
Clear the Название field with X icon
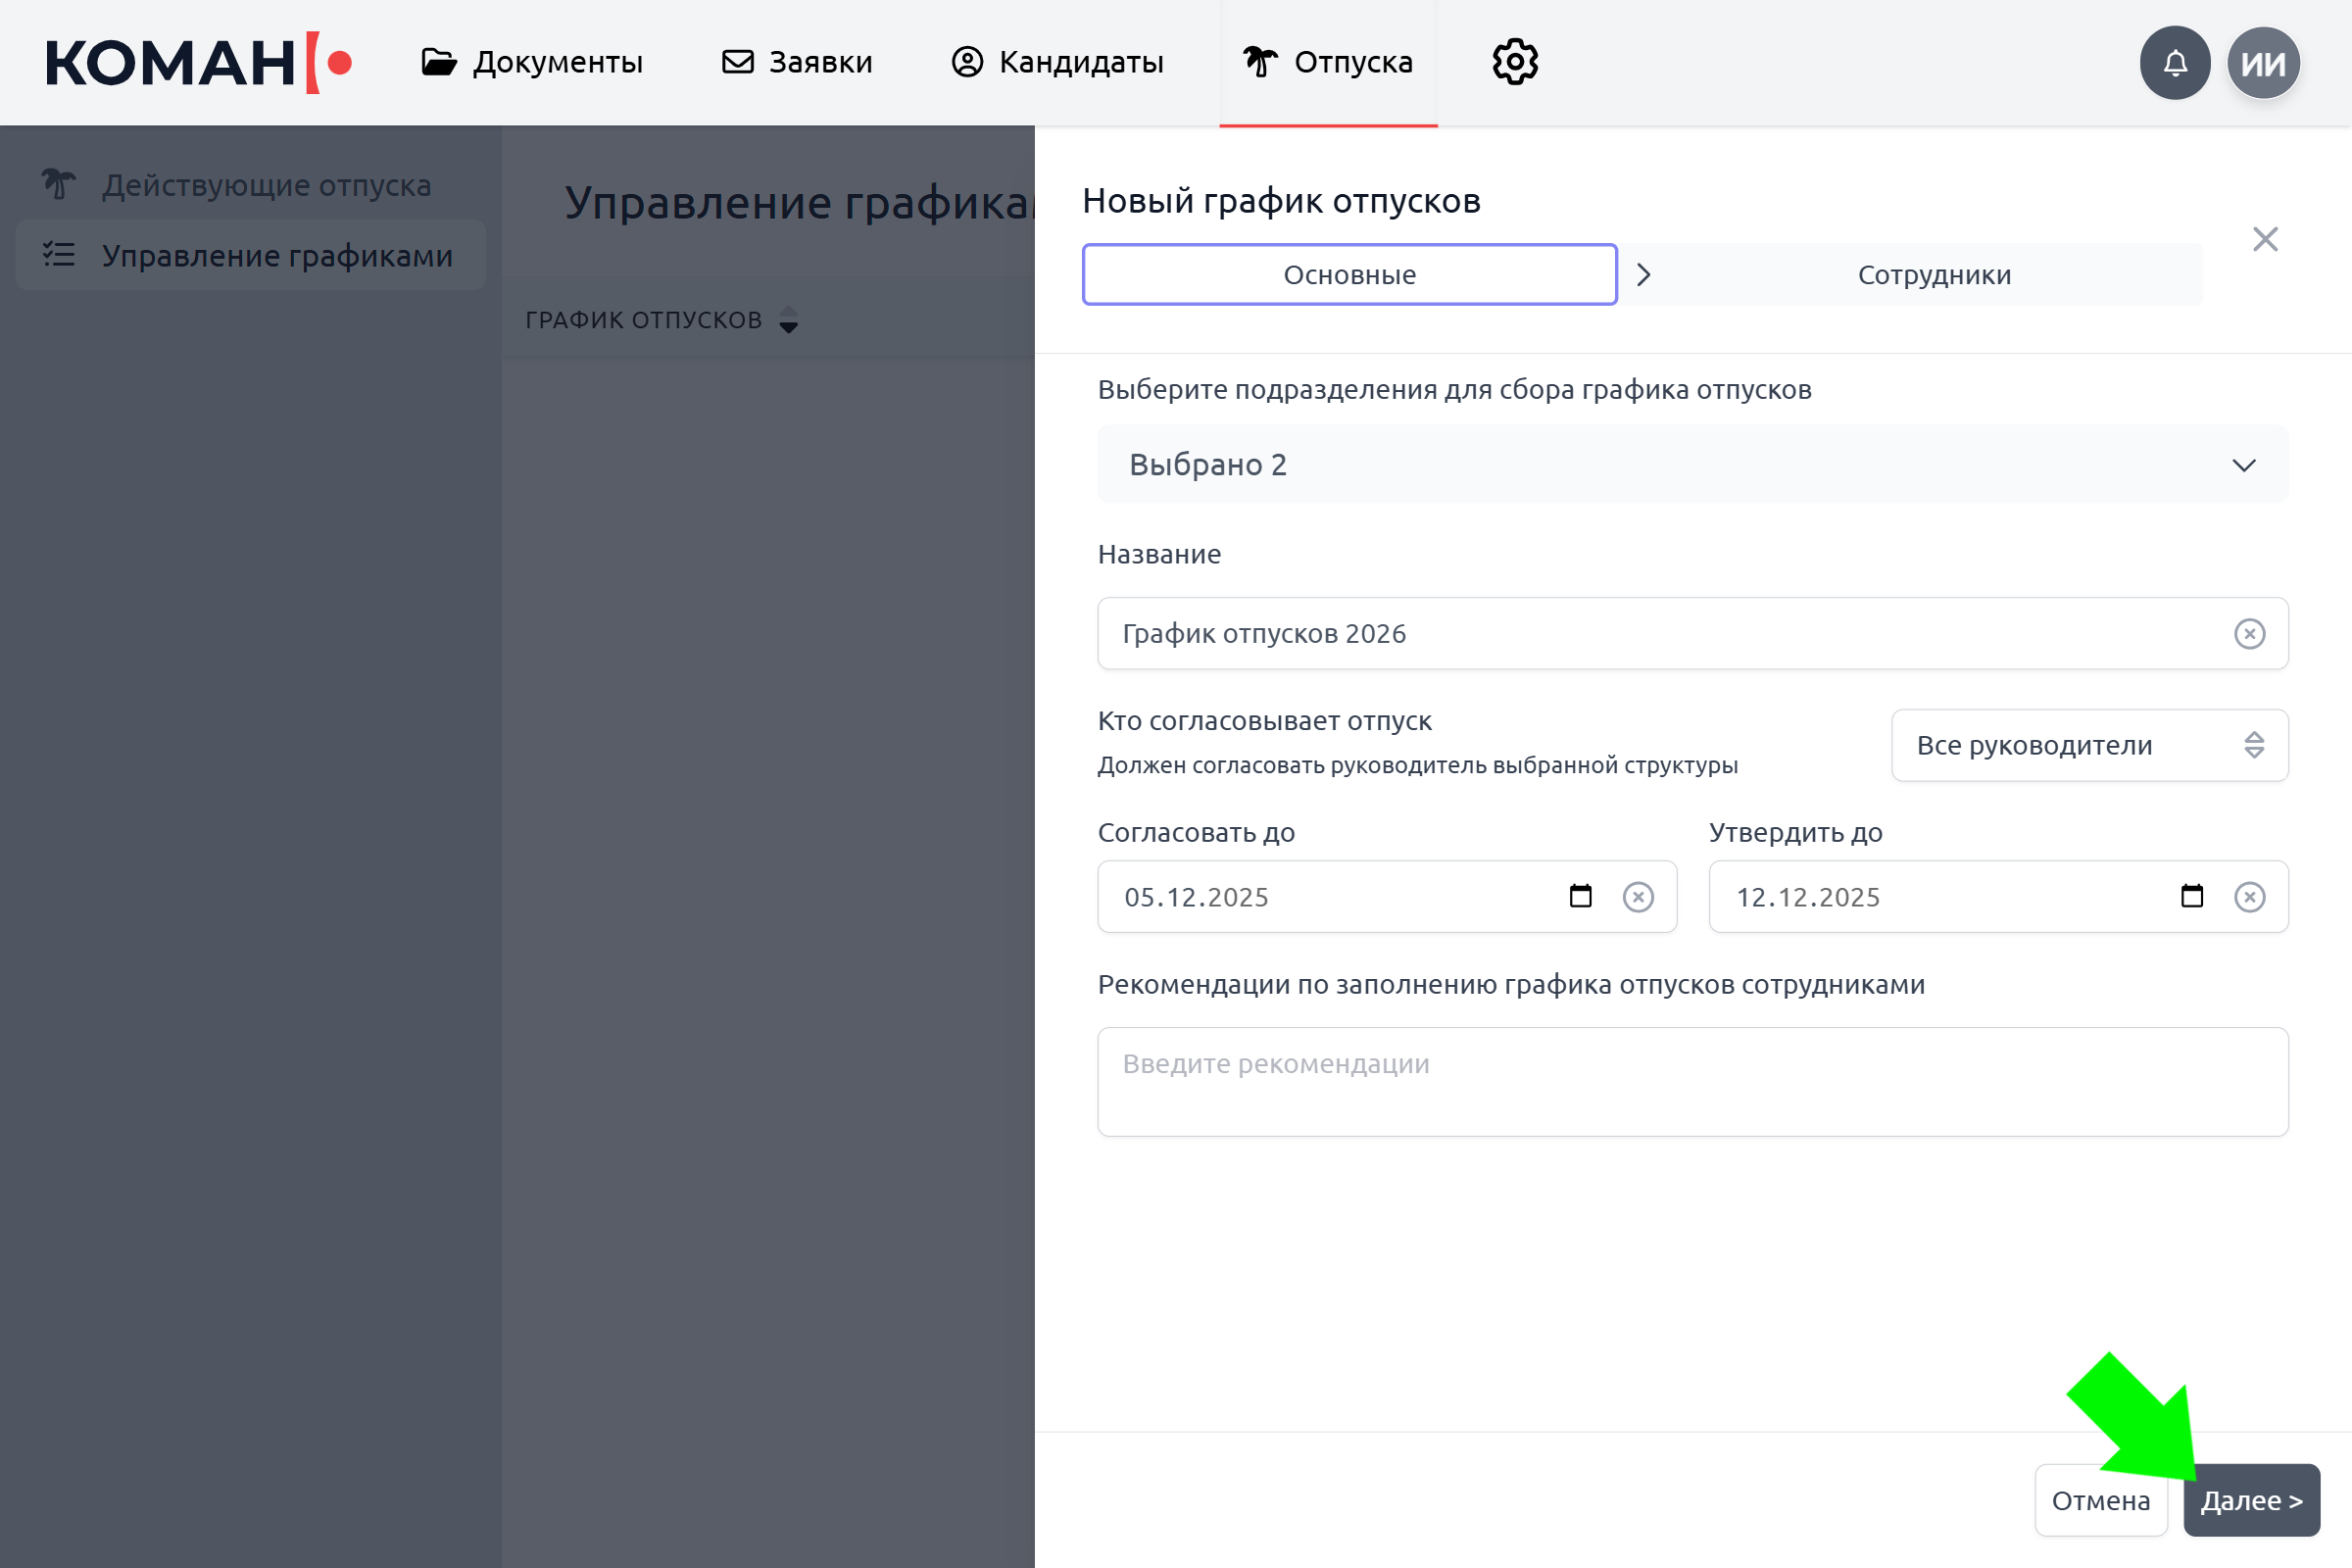pyautogui.click(x=2249, y=634)
